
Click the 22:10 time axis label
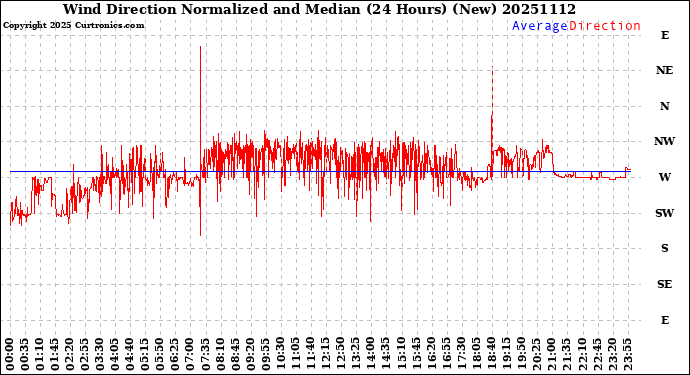coord(582,354)
